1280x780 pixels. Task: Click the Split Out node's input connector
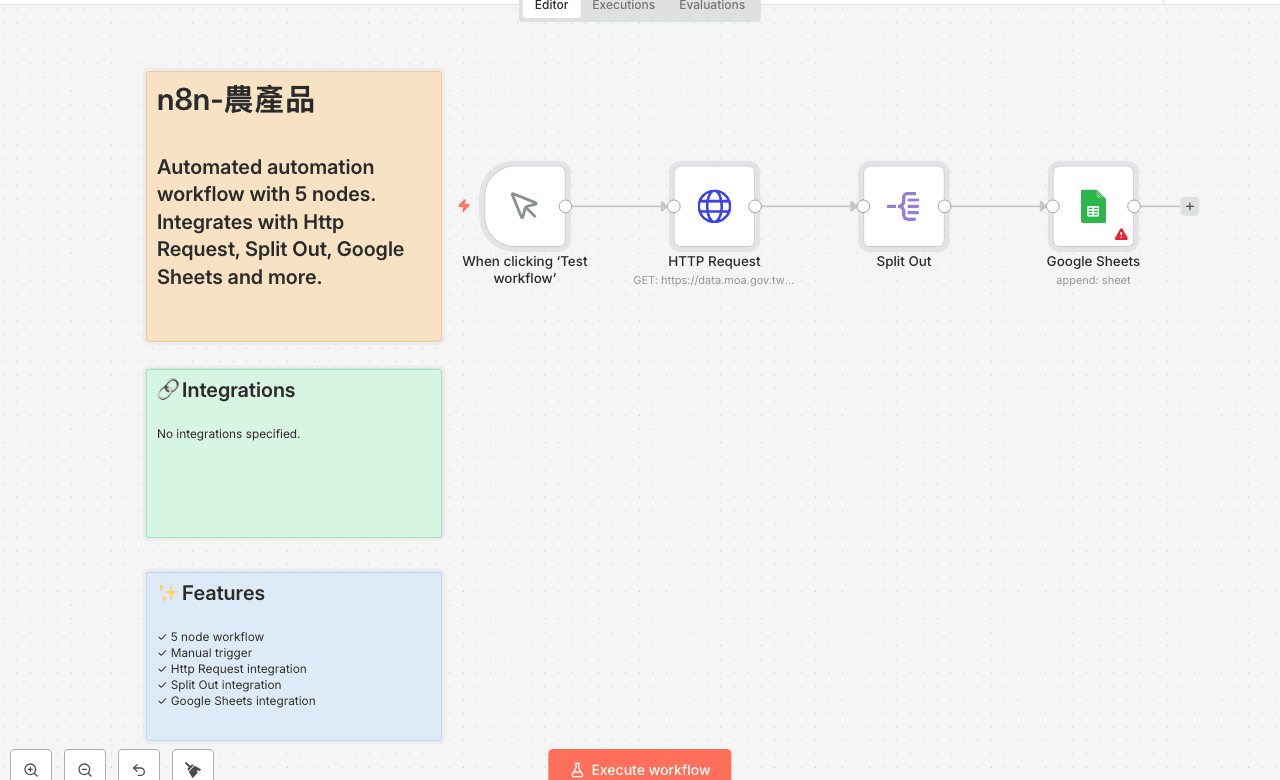863,207
